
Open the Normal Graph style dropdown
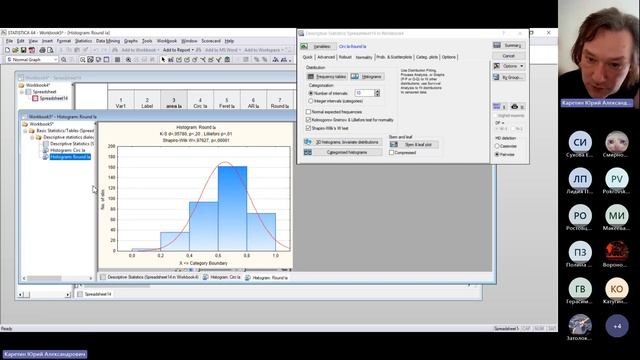(56, 60)
